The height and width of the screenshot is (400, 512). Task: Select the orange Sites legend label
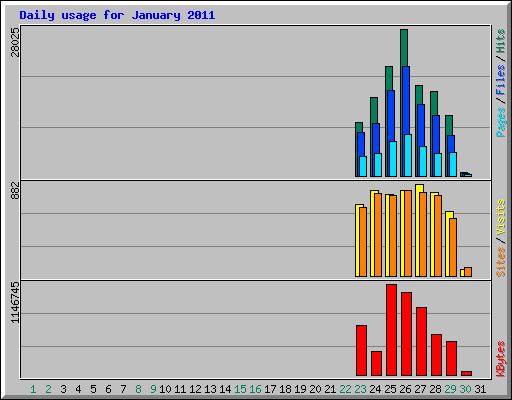pyautogui.click(x=500, y=262)
